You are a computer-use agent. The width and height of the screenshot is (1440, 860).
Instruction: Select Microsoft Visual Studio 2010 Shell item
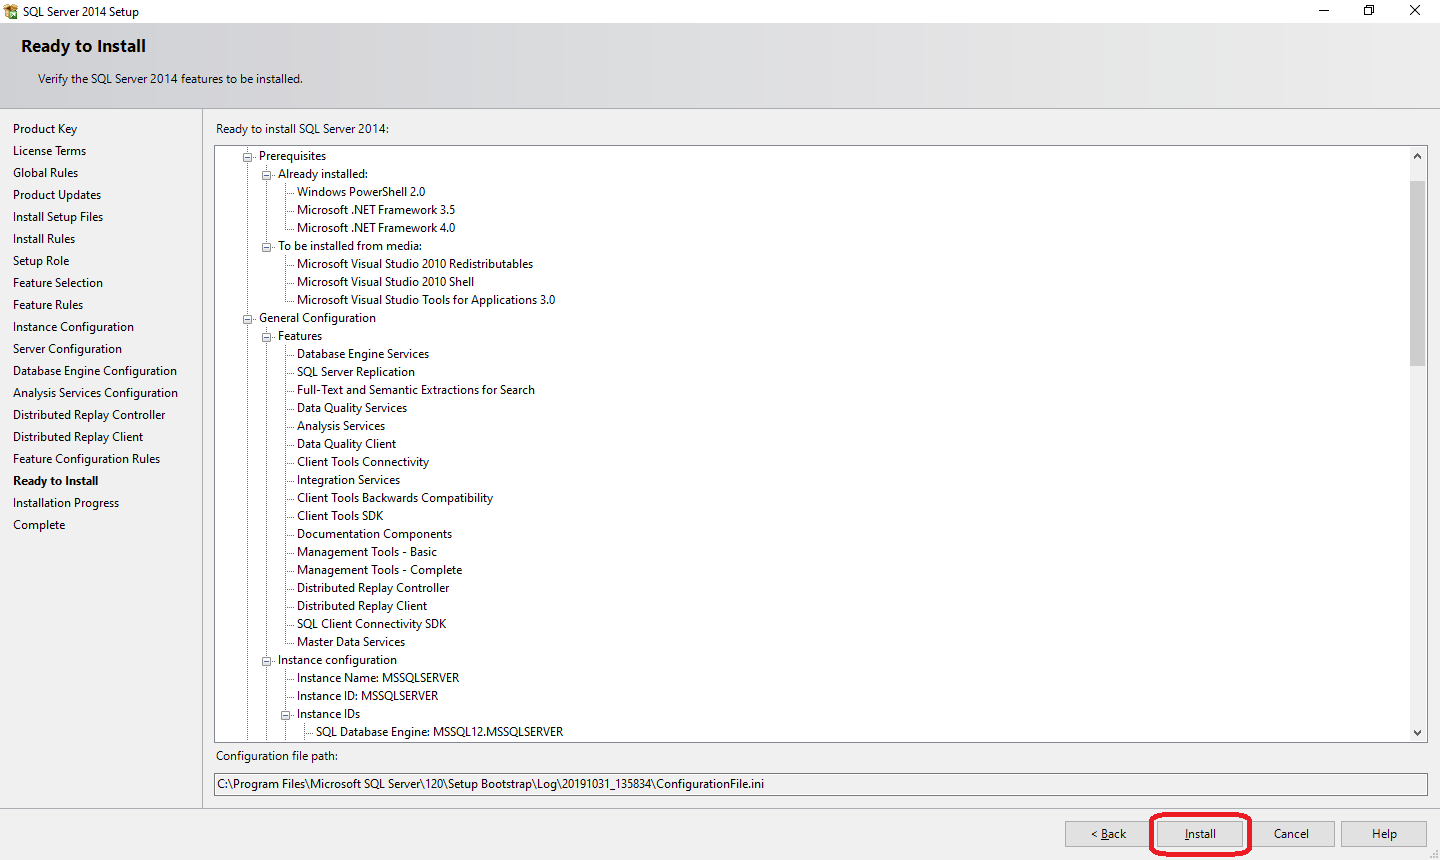(385, 282)
